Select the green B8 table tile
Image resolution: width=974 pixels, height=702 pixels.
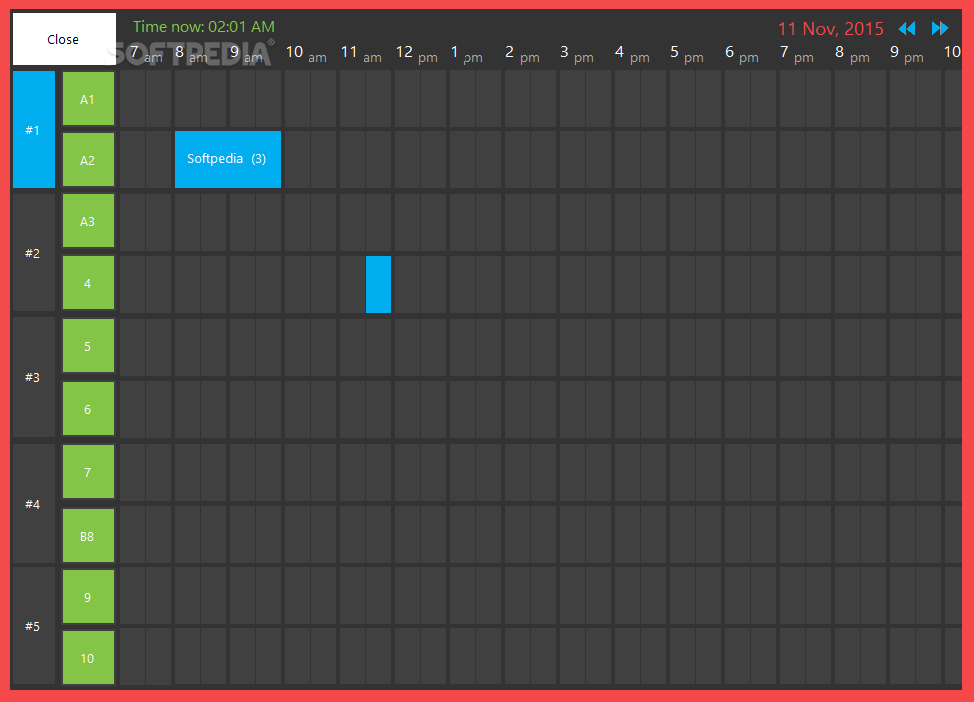pyautogui.click(x=88, y=536)
